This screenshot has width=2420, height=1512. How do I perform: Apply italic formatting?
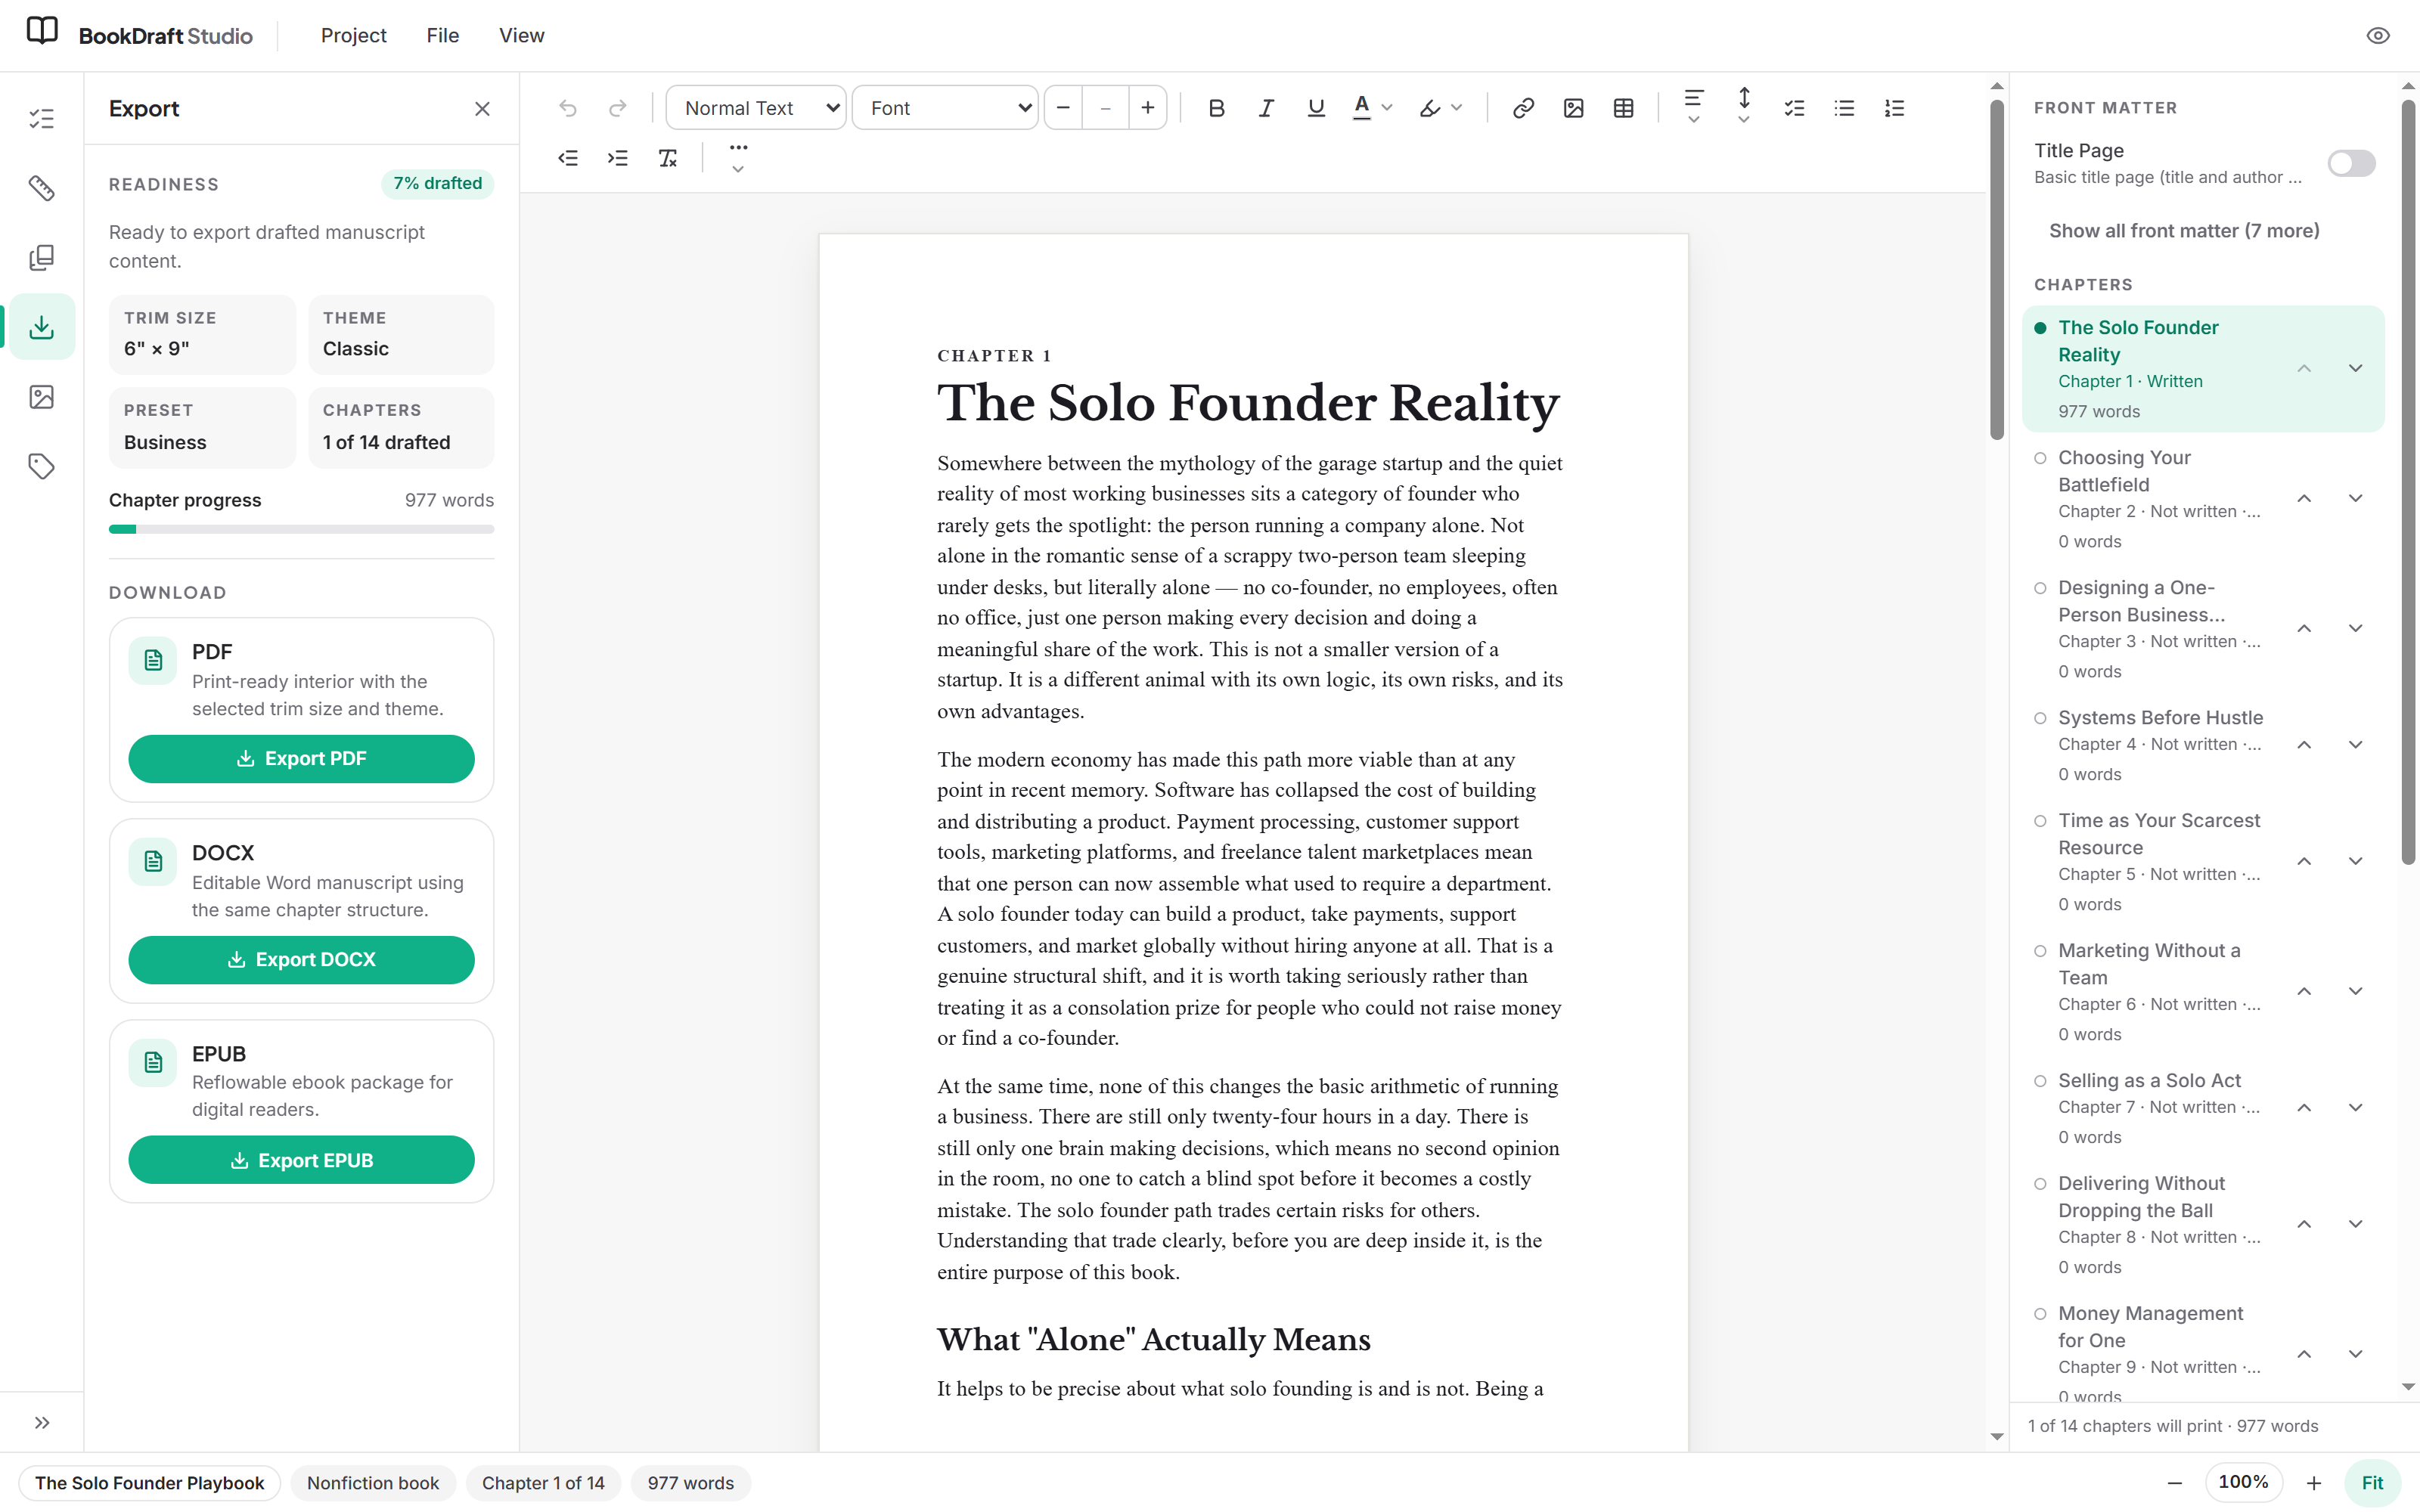point(1266,108)
